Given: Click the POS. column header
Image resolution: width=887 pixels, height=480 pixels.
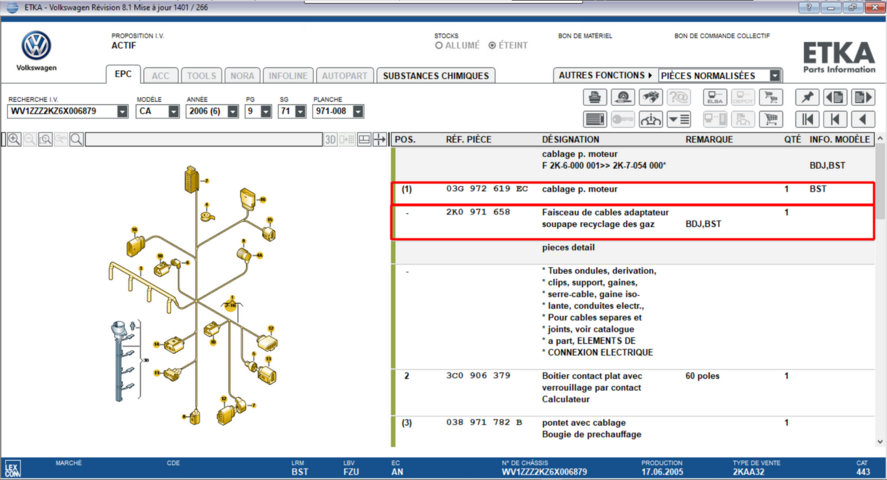Looking at the screenshot, I should pyautogui.click(x=404, y=140).
